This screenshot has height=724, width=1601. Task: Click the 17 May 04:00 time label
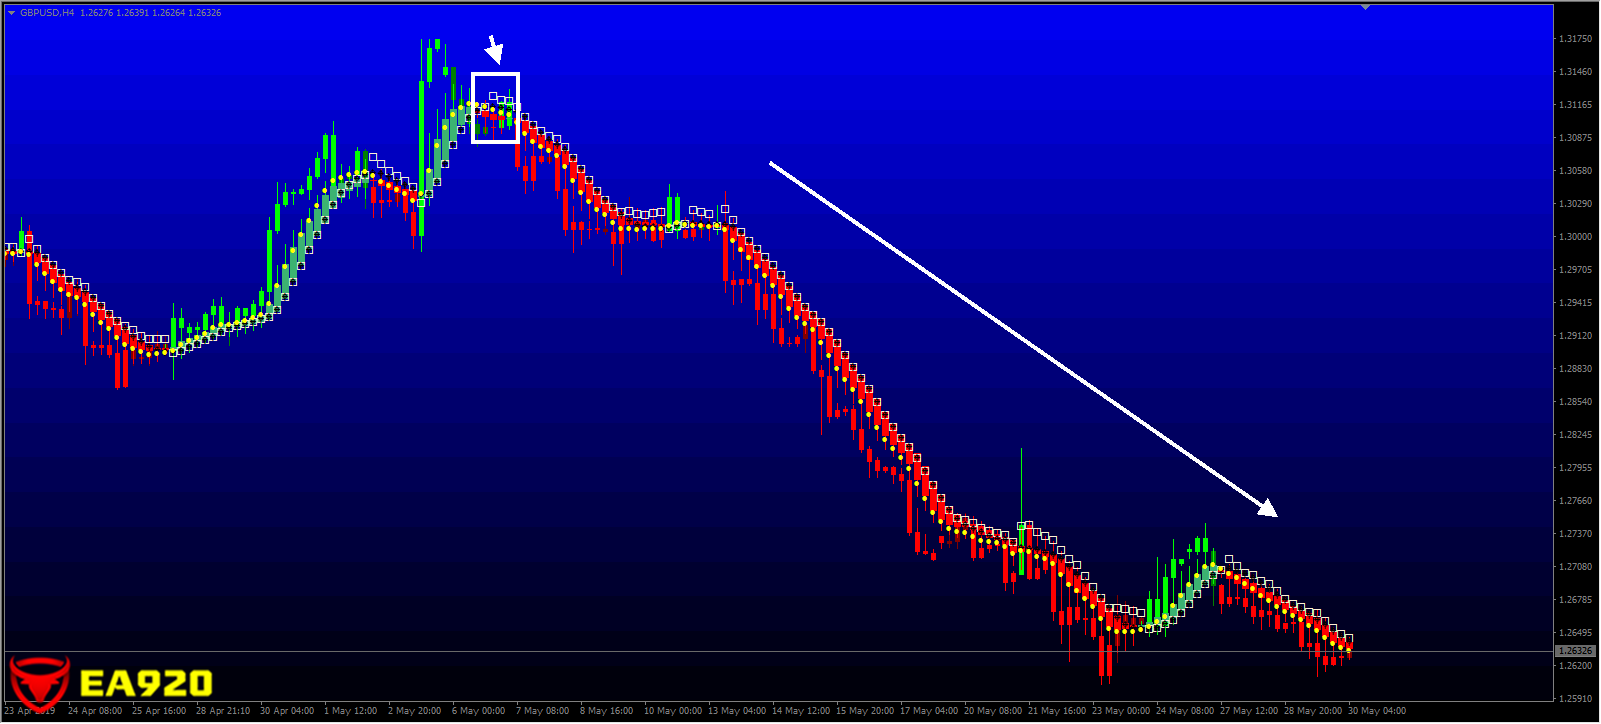pyautogui.click(x=929, y=711)
